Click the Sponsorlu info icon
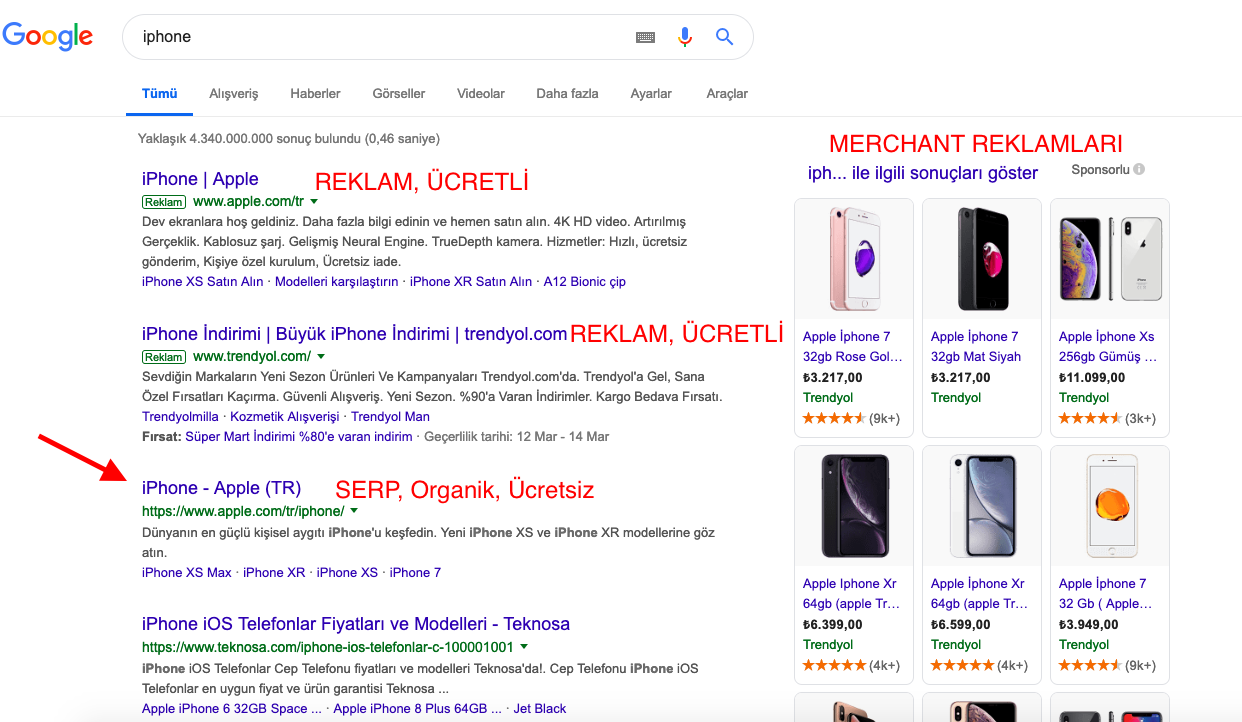Viewport: 1242px width, 722px height. point(1139,170)
